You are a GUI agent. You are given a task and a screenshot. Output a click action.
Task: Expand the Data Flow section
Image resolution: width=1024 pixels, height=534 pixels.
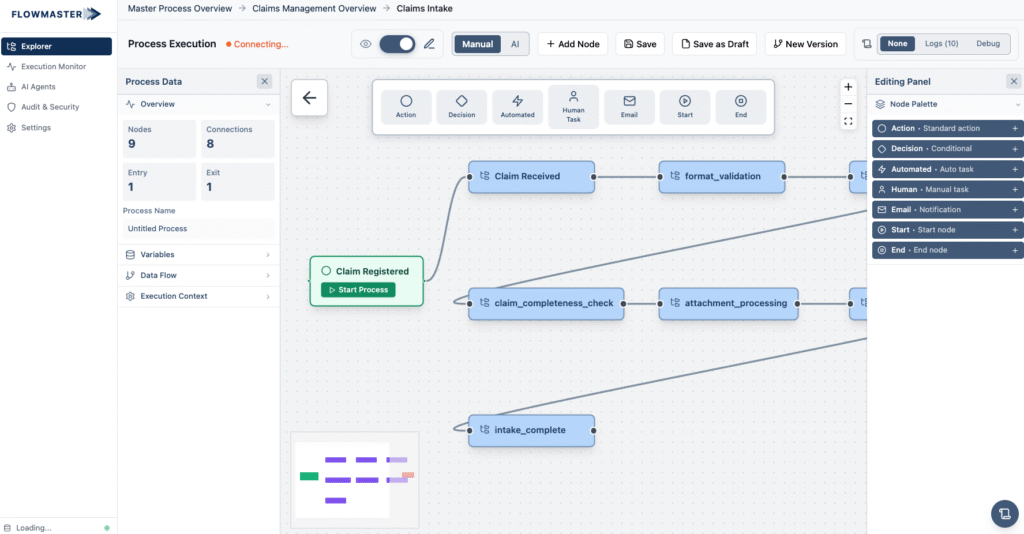197,275
